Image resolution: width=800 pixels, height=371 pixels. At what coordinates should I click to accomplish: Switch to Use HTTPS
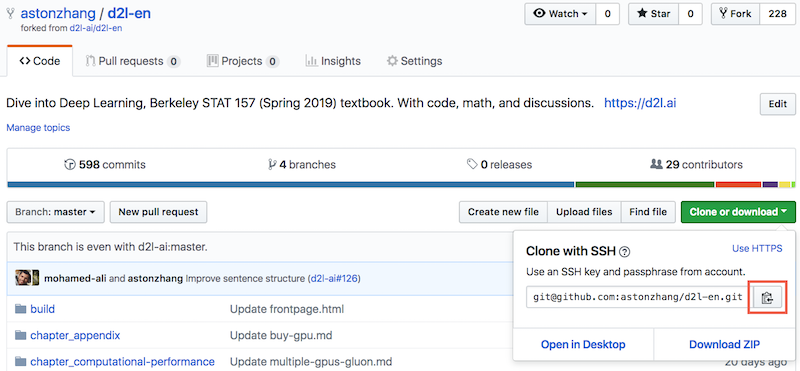point(757,249)
